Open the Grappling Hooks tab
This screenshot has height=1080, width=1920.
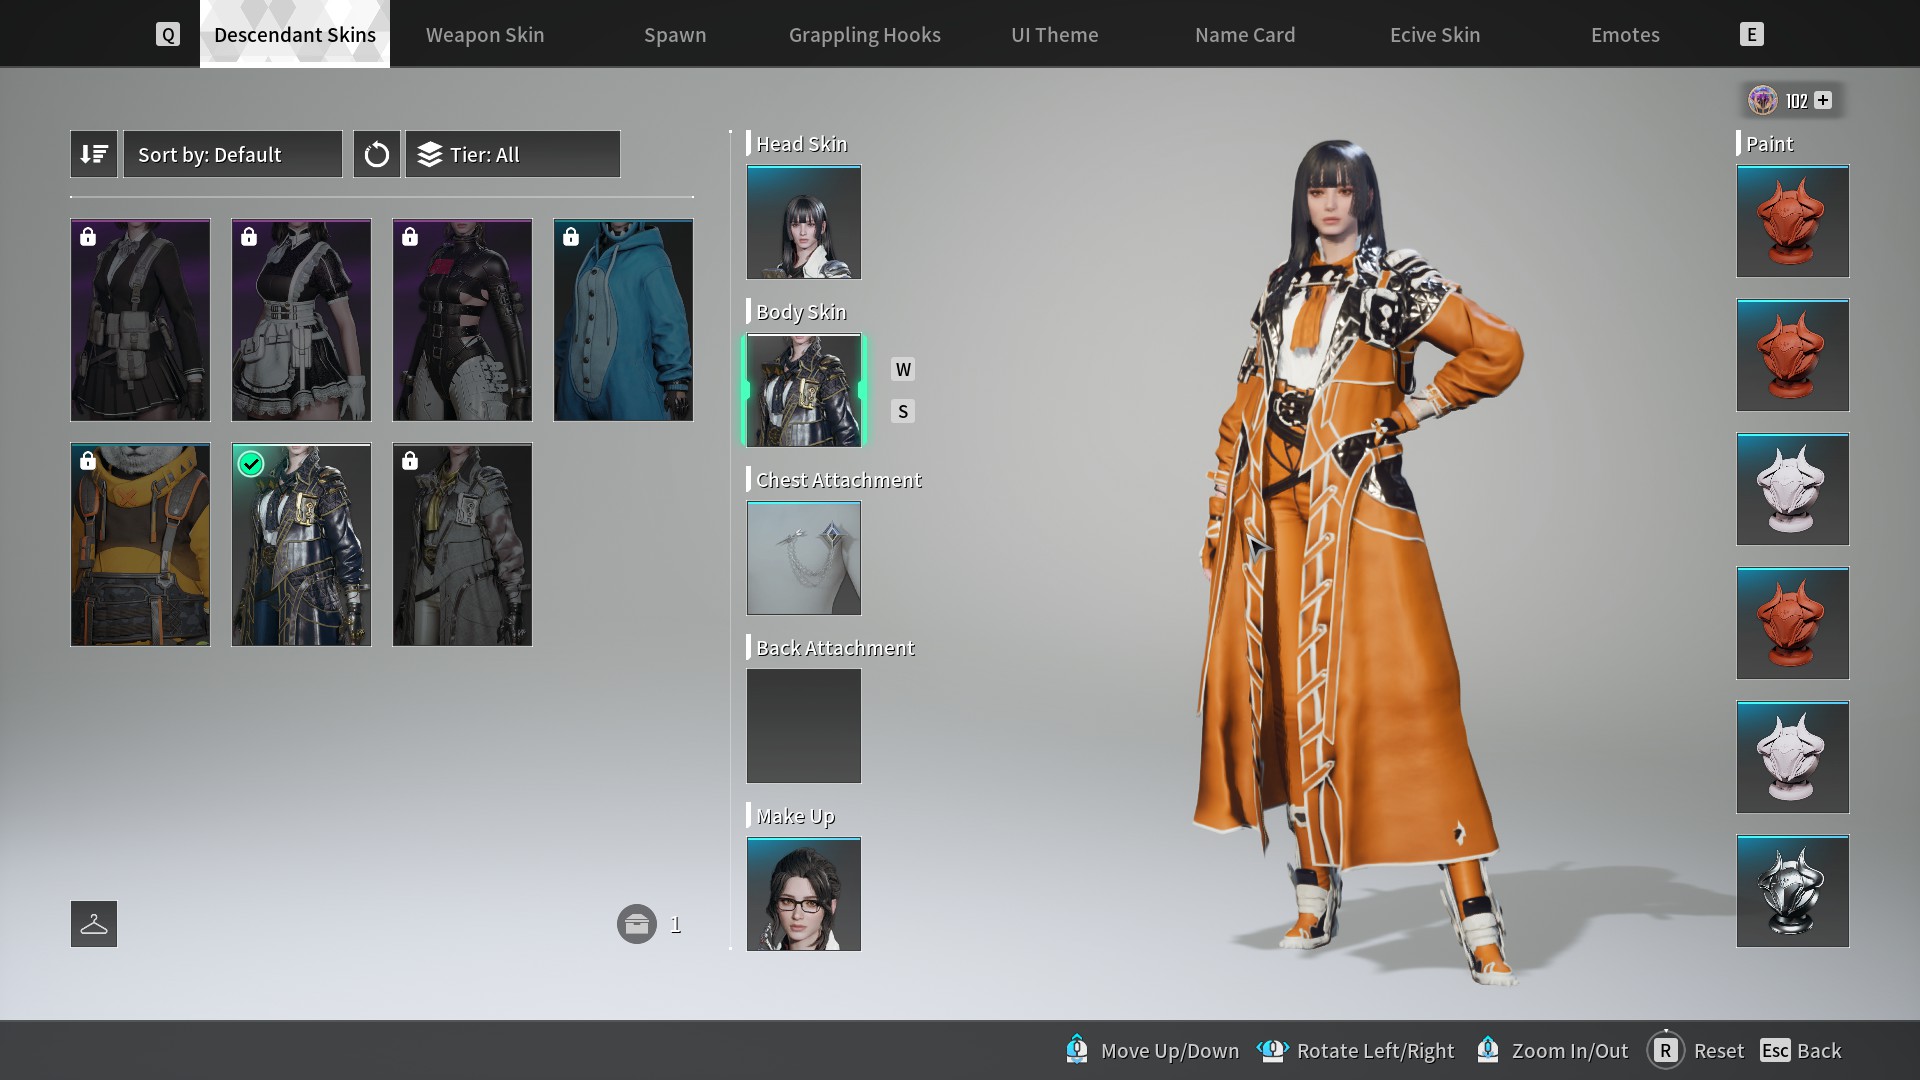(864, 35)
